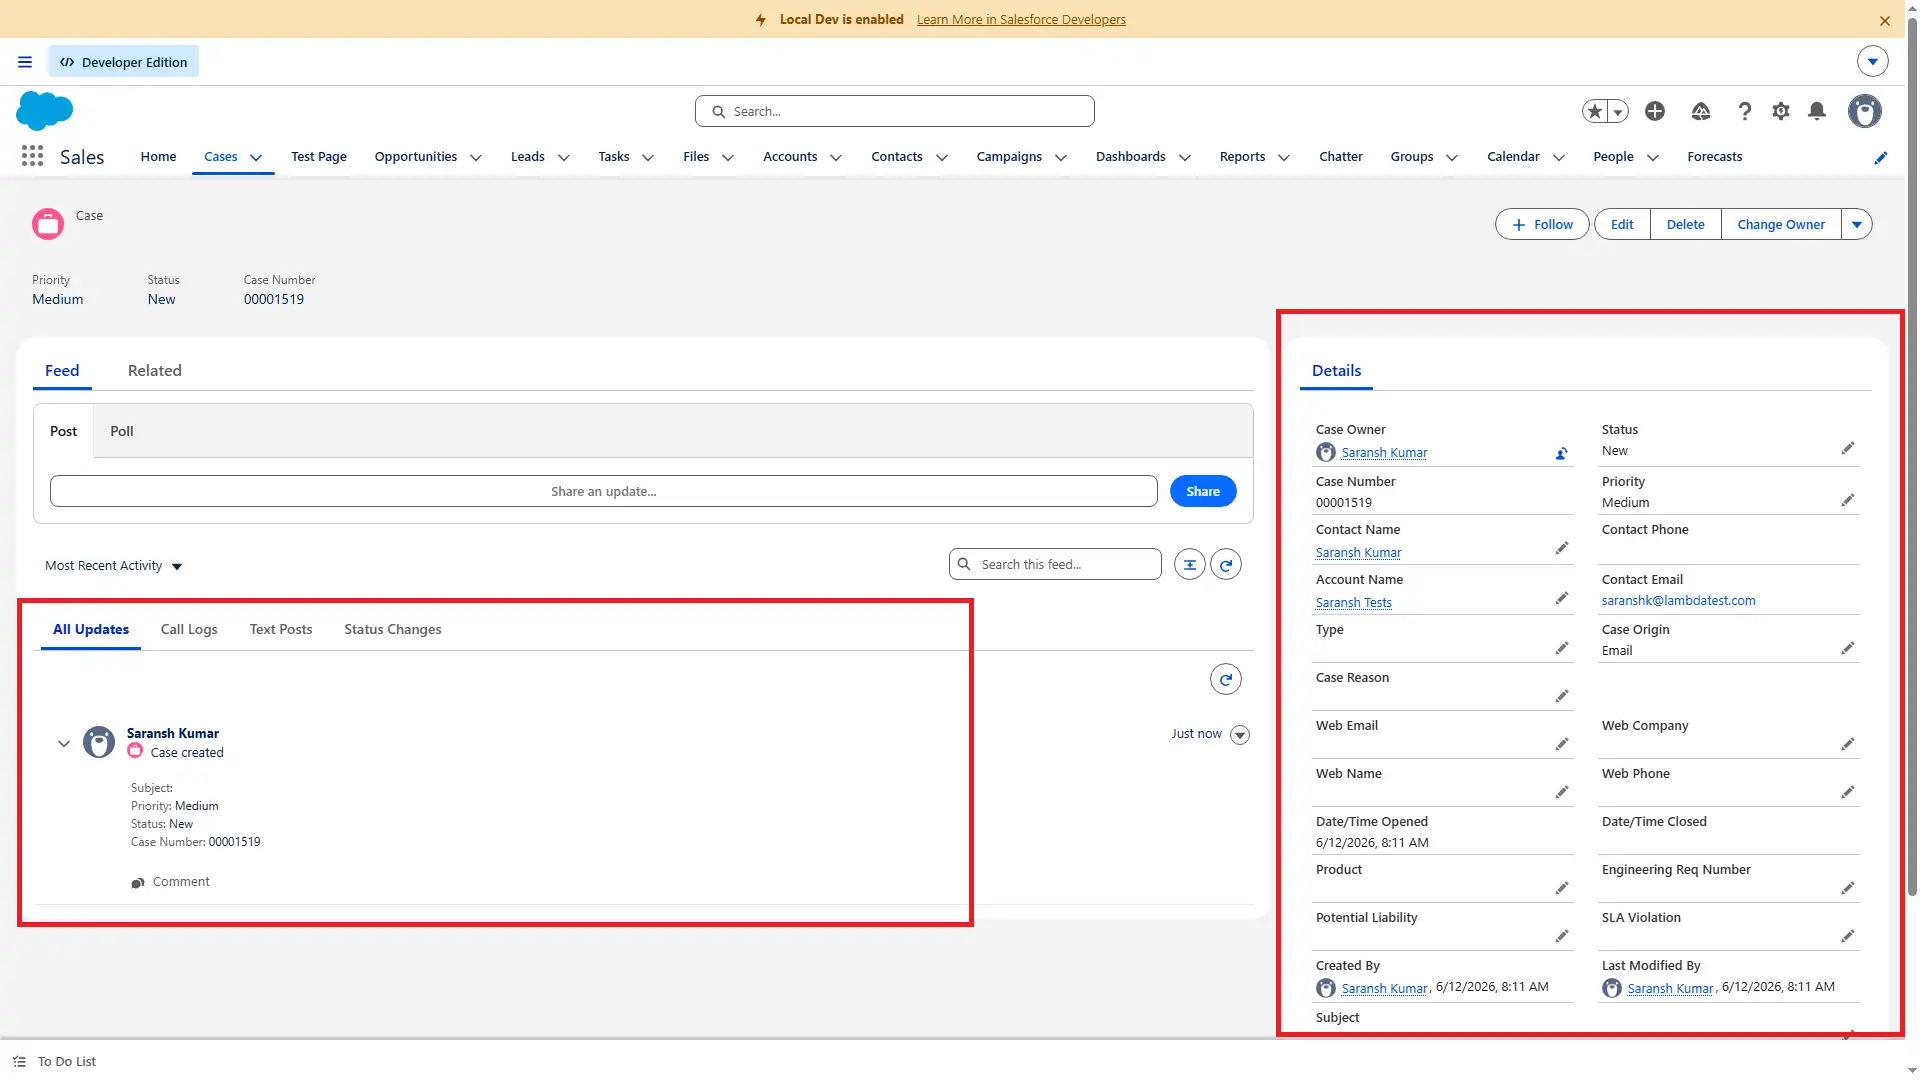Screen dimensions: 1920x1080
Task: Edit Contact Name with pencil icon
Action: [x=1562, y=549]
